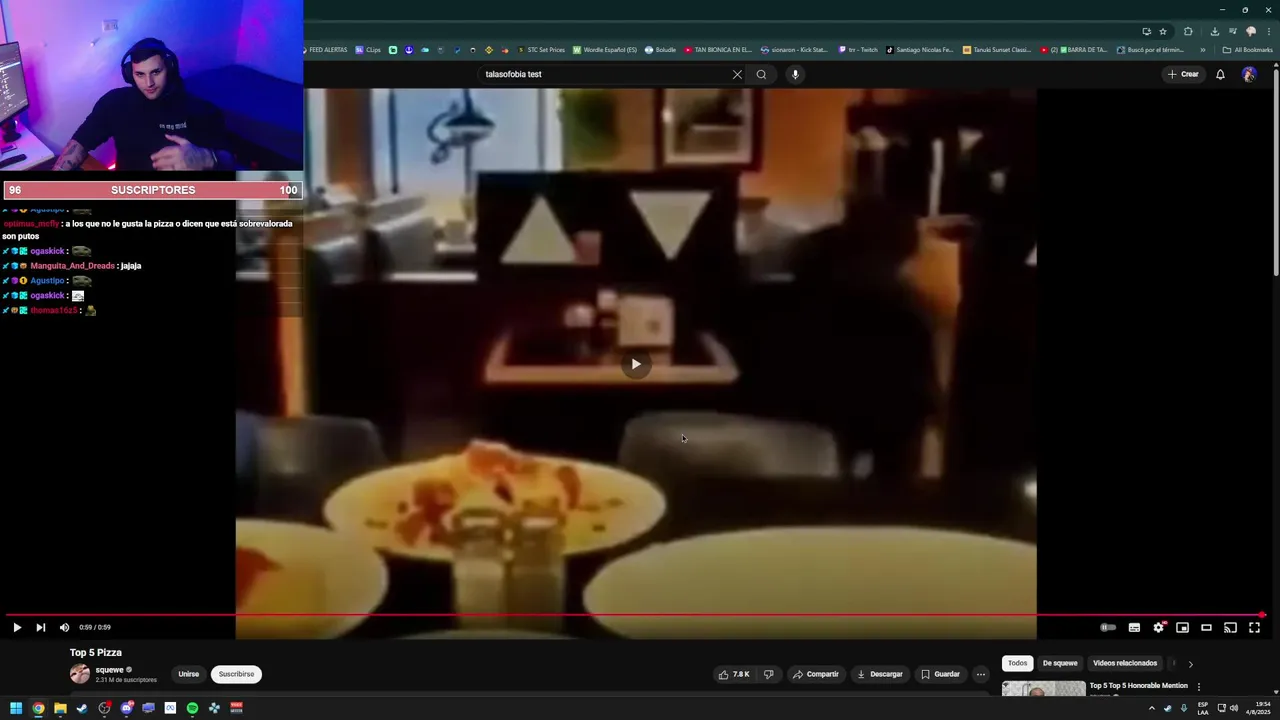
Task: Open Top 5 Top 5 Honorable Mention video
Action: point(1138,686)
